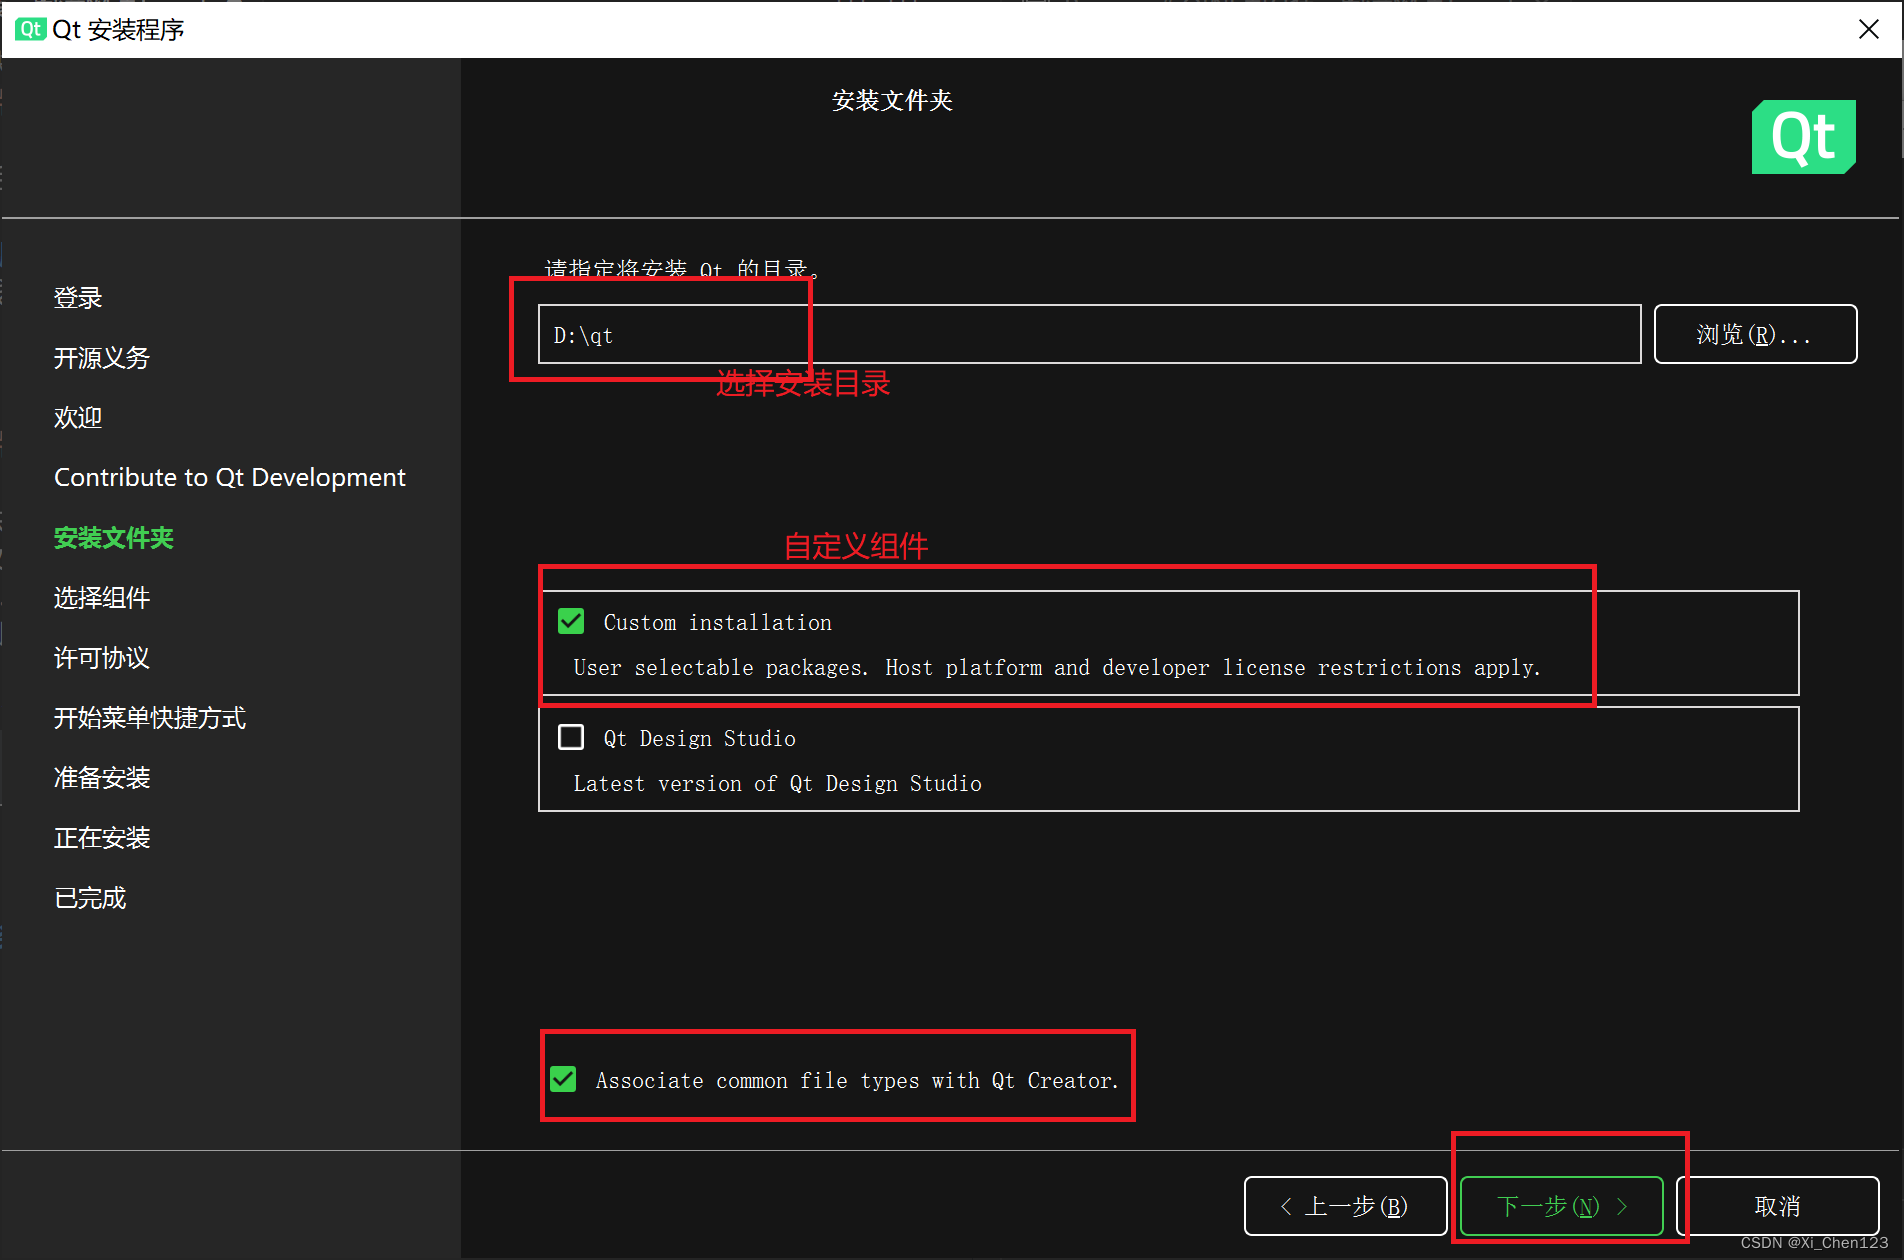
Task: Click 'Latest version of Qt Design Studio' text
Action: (x=777, y=783)
